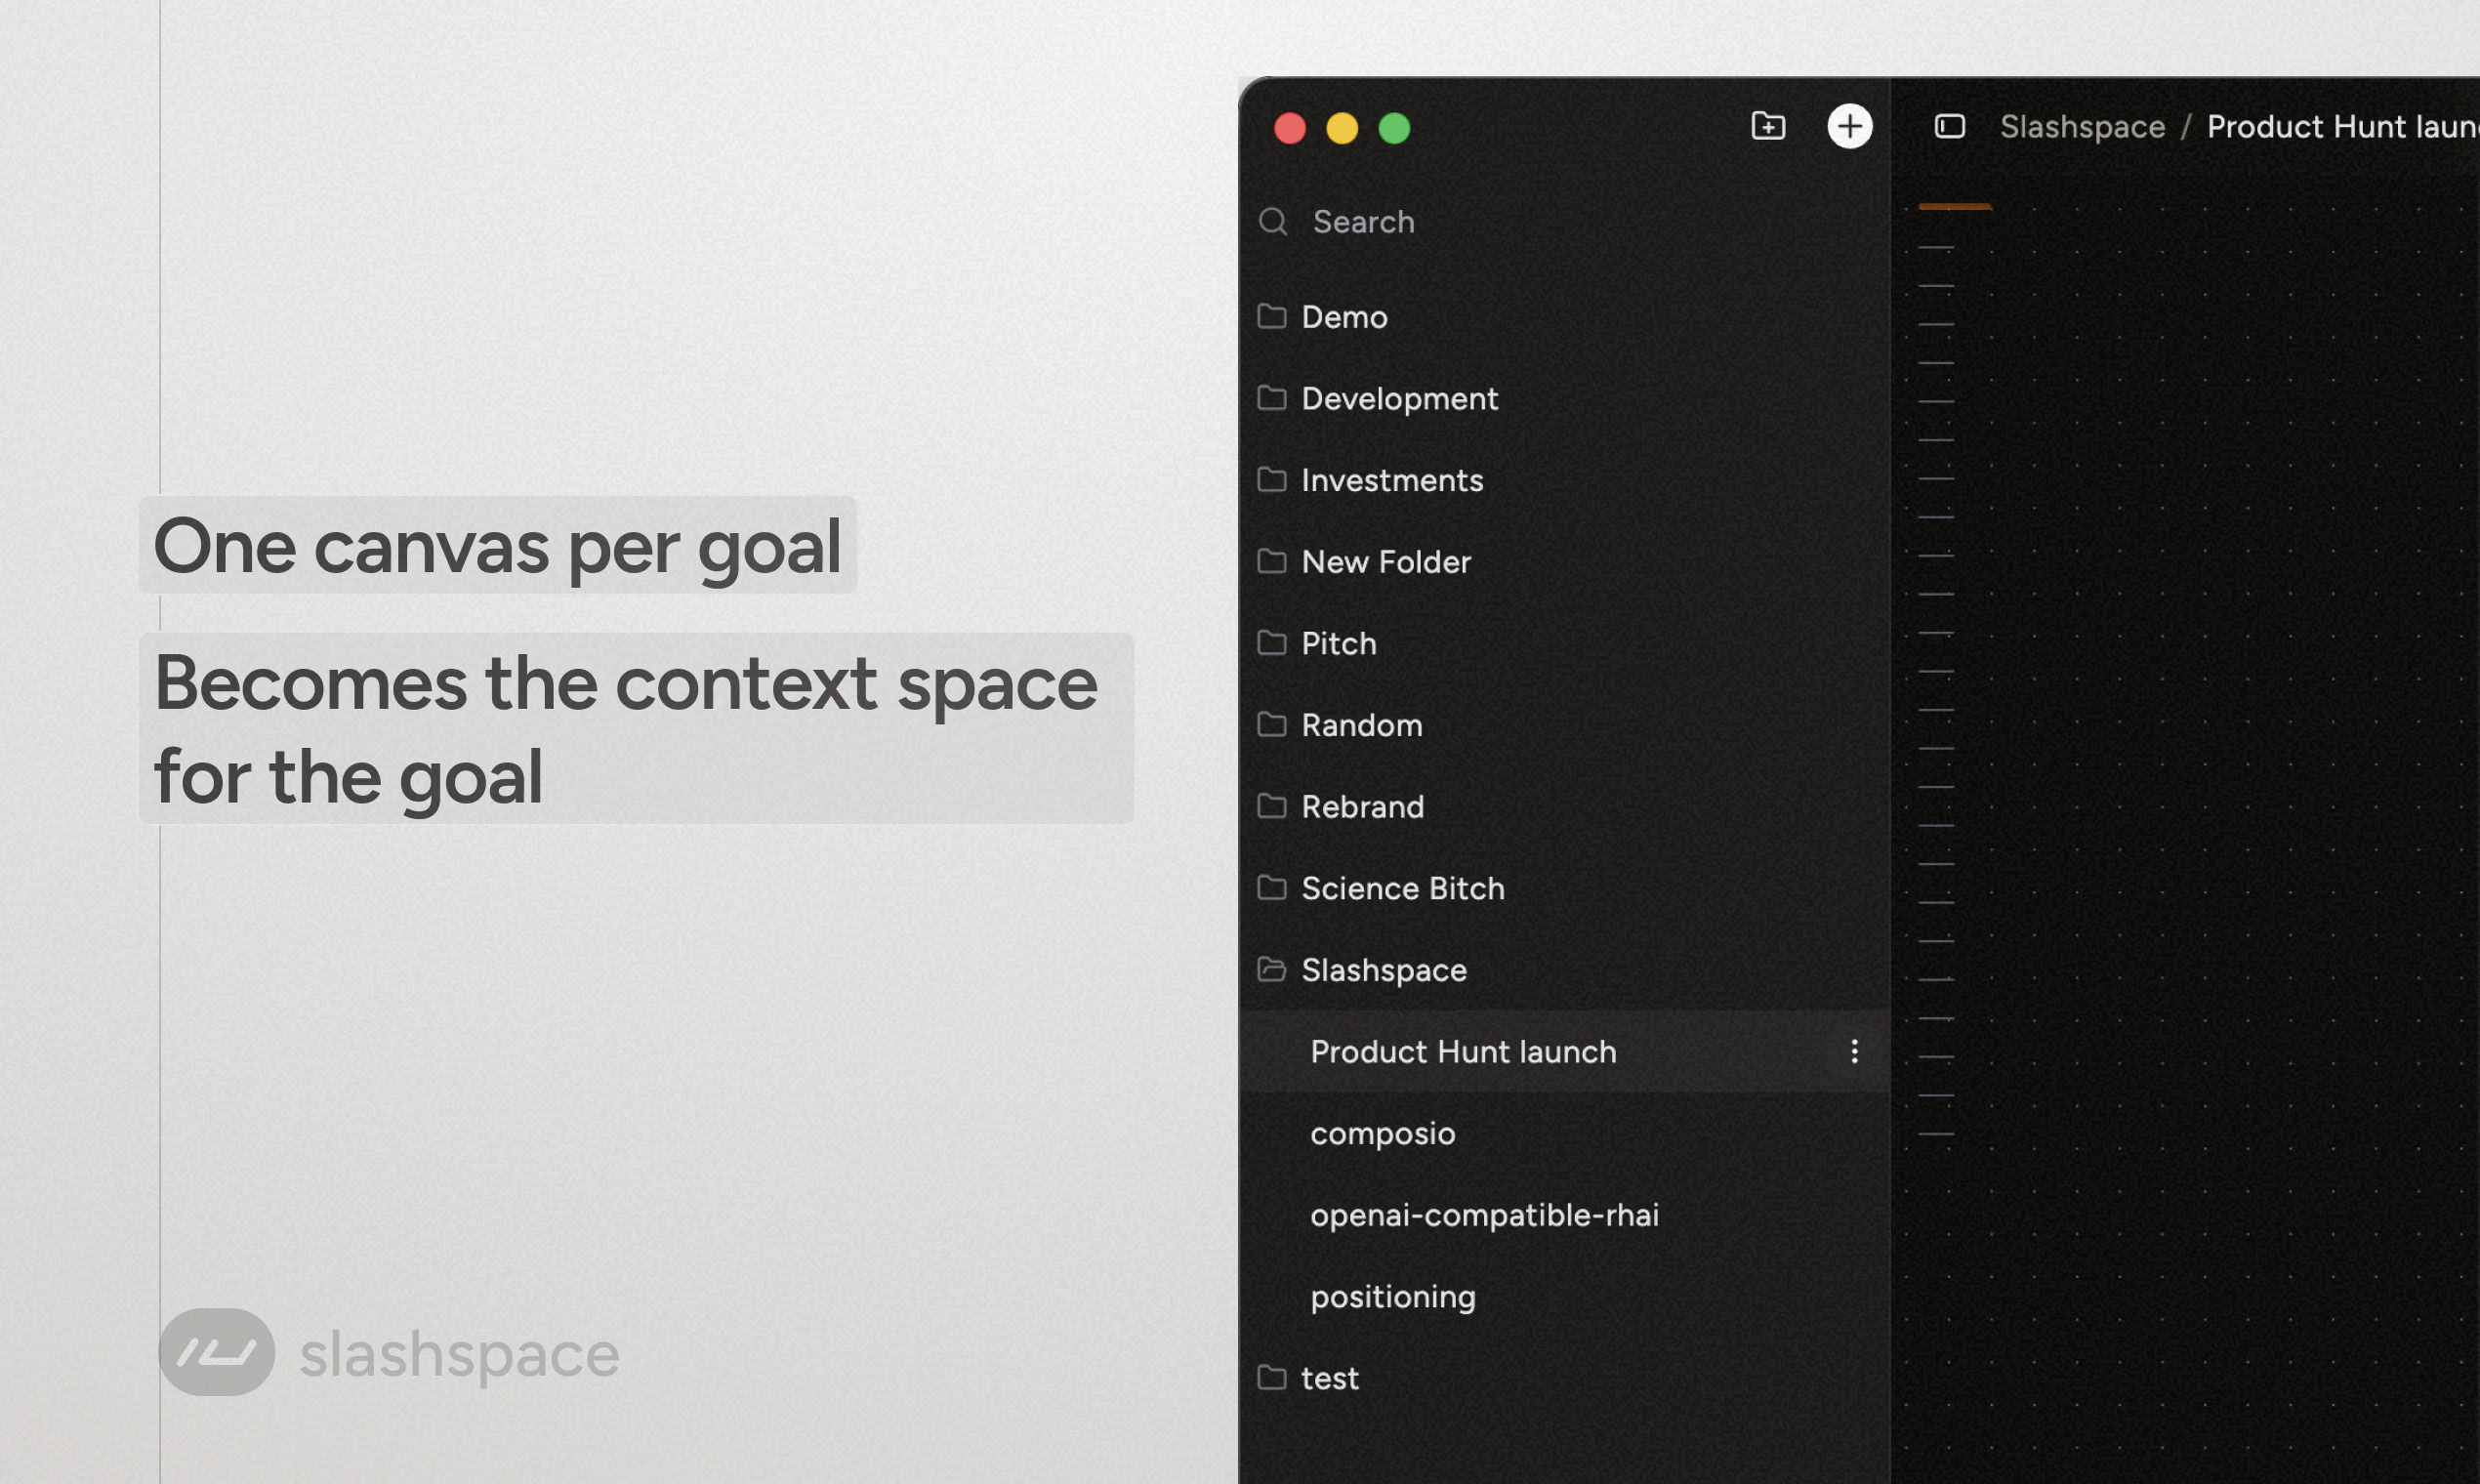Click the search magnifier icon
This screenshot has height=1484, width=2480.
click(x=1272, y=221)
